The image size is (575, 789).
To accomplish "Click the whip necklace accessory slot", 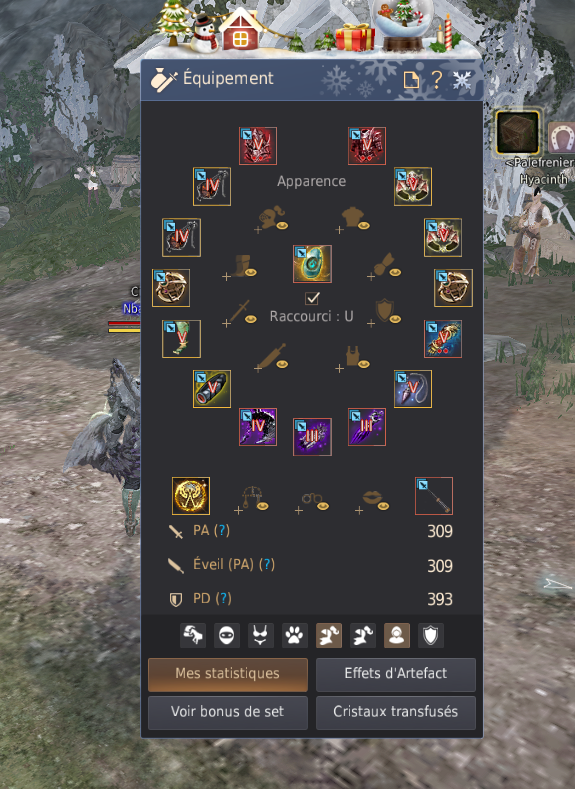I will coord(413,389).
